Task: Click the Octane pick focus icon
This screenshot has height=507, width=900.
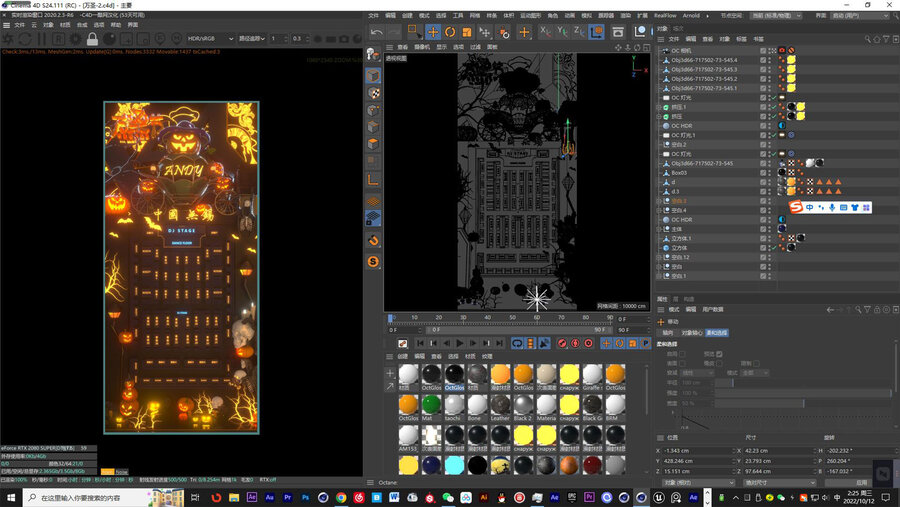Action: click(x=160, y=39)
